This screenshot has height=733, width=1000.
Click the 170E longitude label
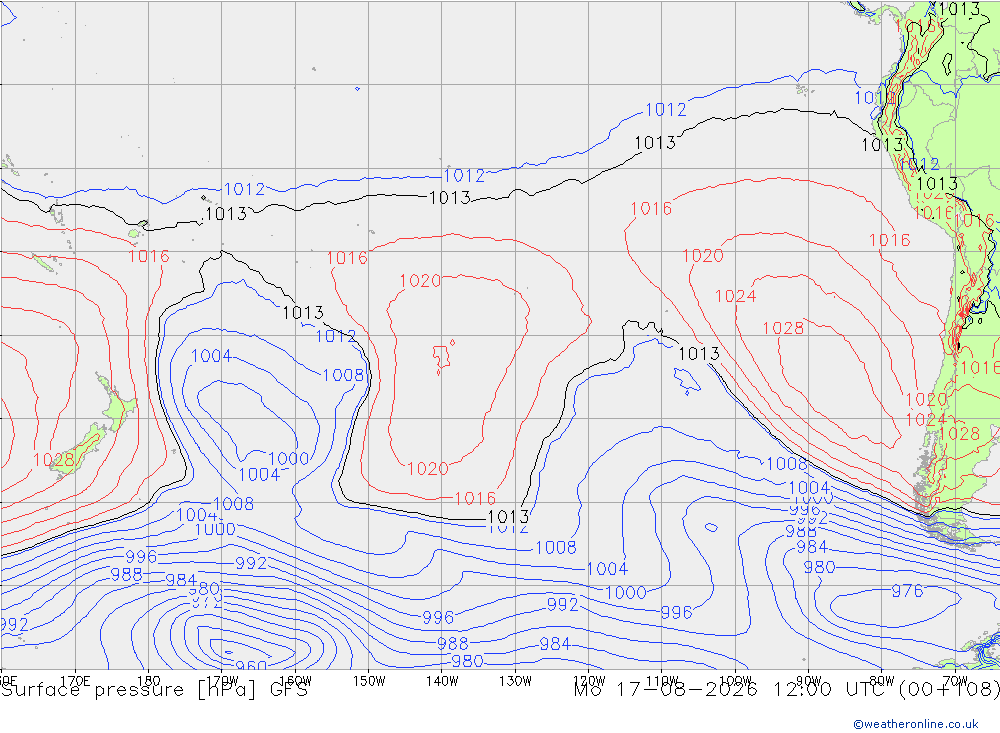tap(75, 681)
